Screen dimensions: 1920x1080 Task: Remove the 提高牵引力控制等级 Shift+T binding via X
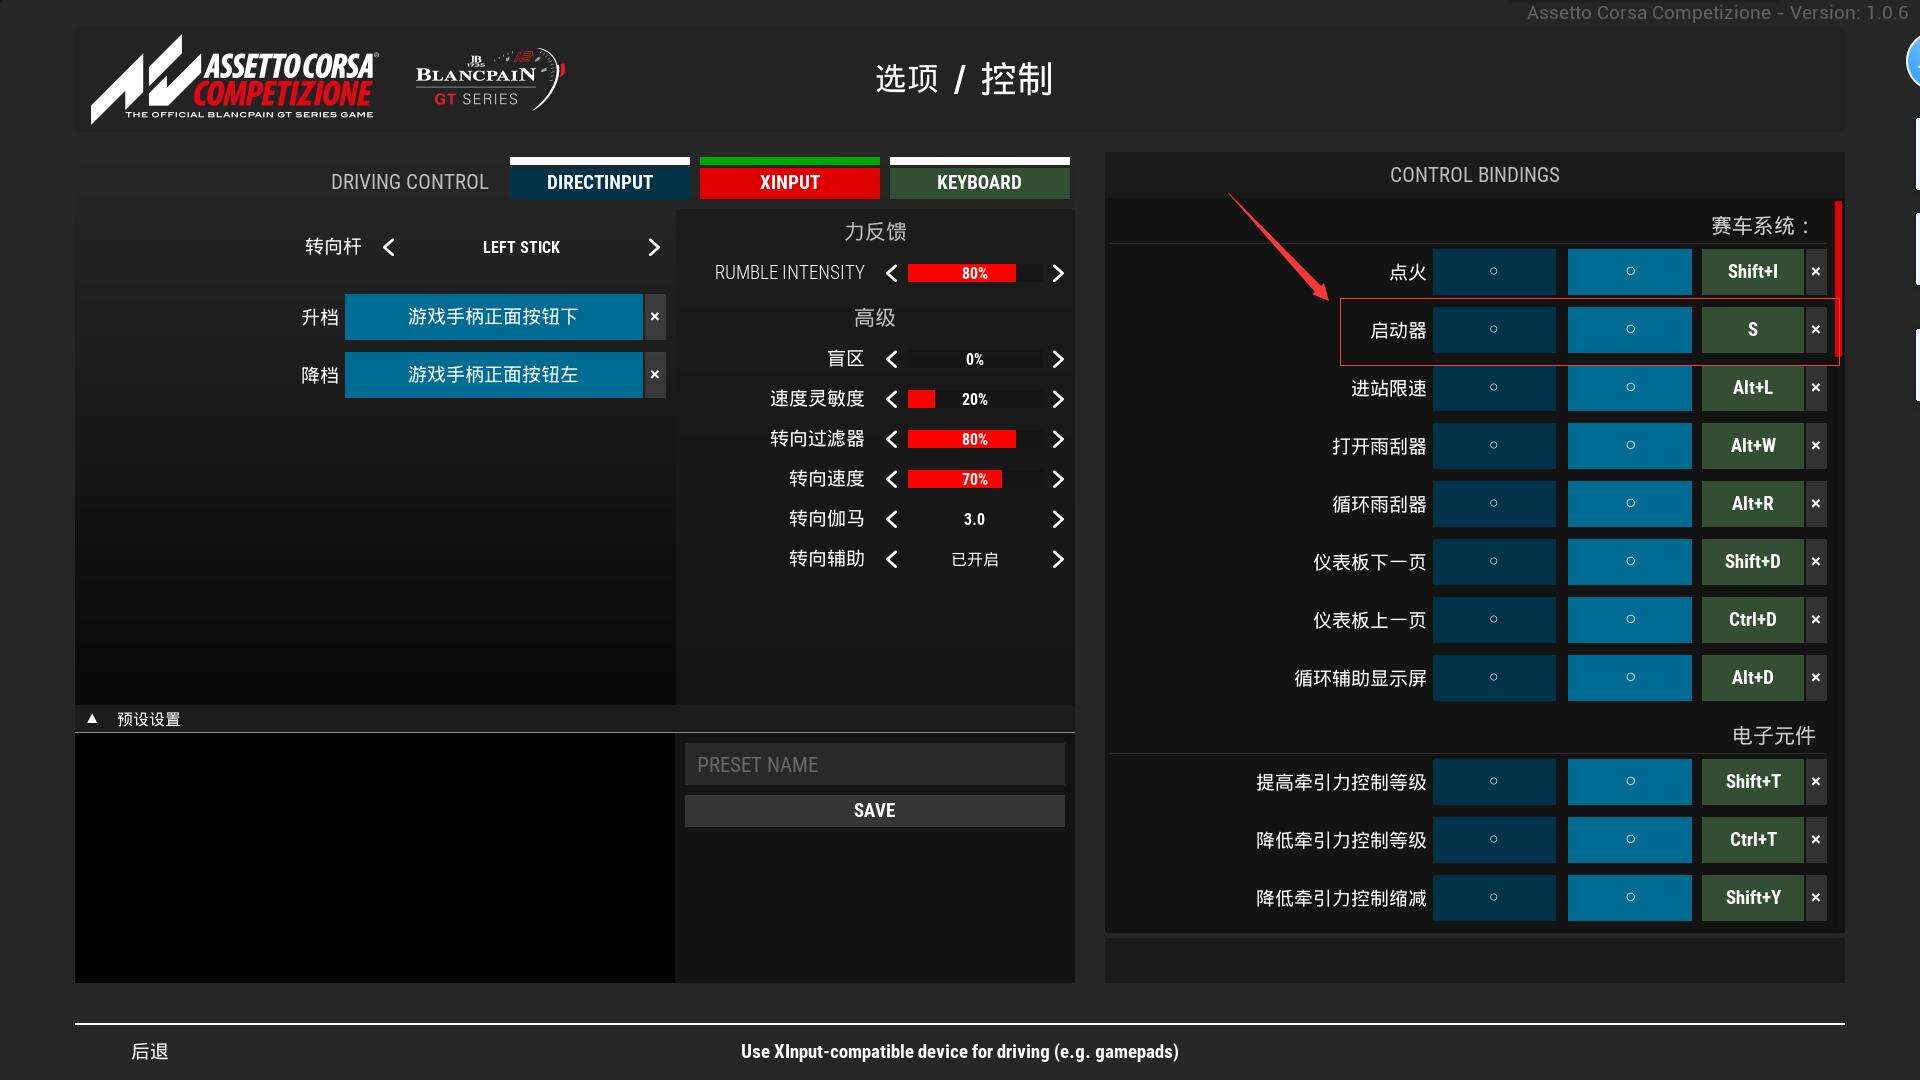1816,782
